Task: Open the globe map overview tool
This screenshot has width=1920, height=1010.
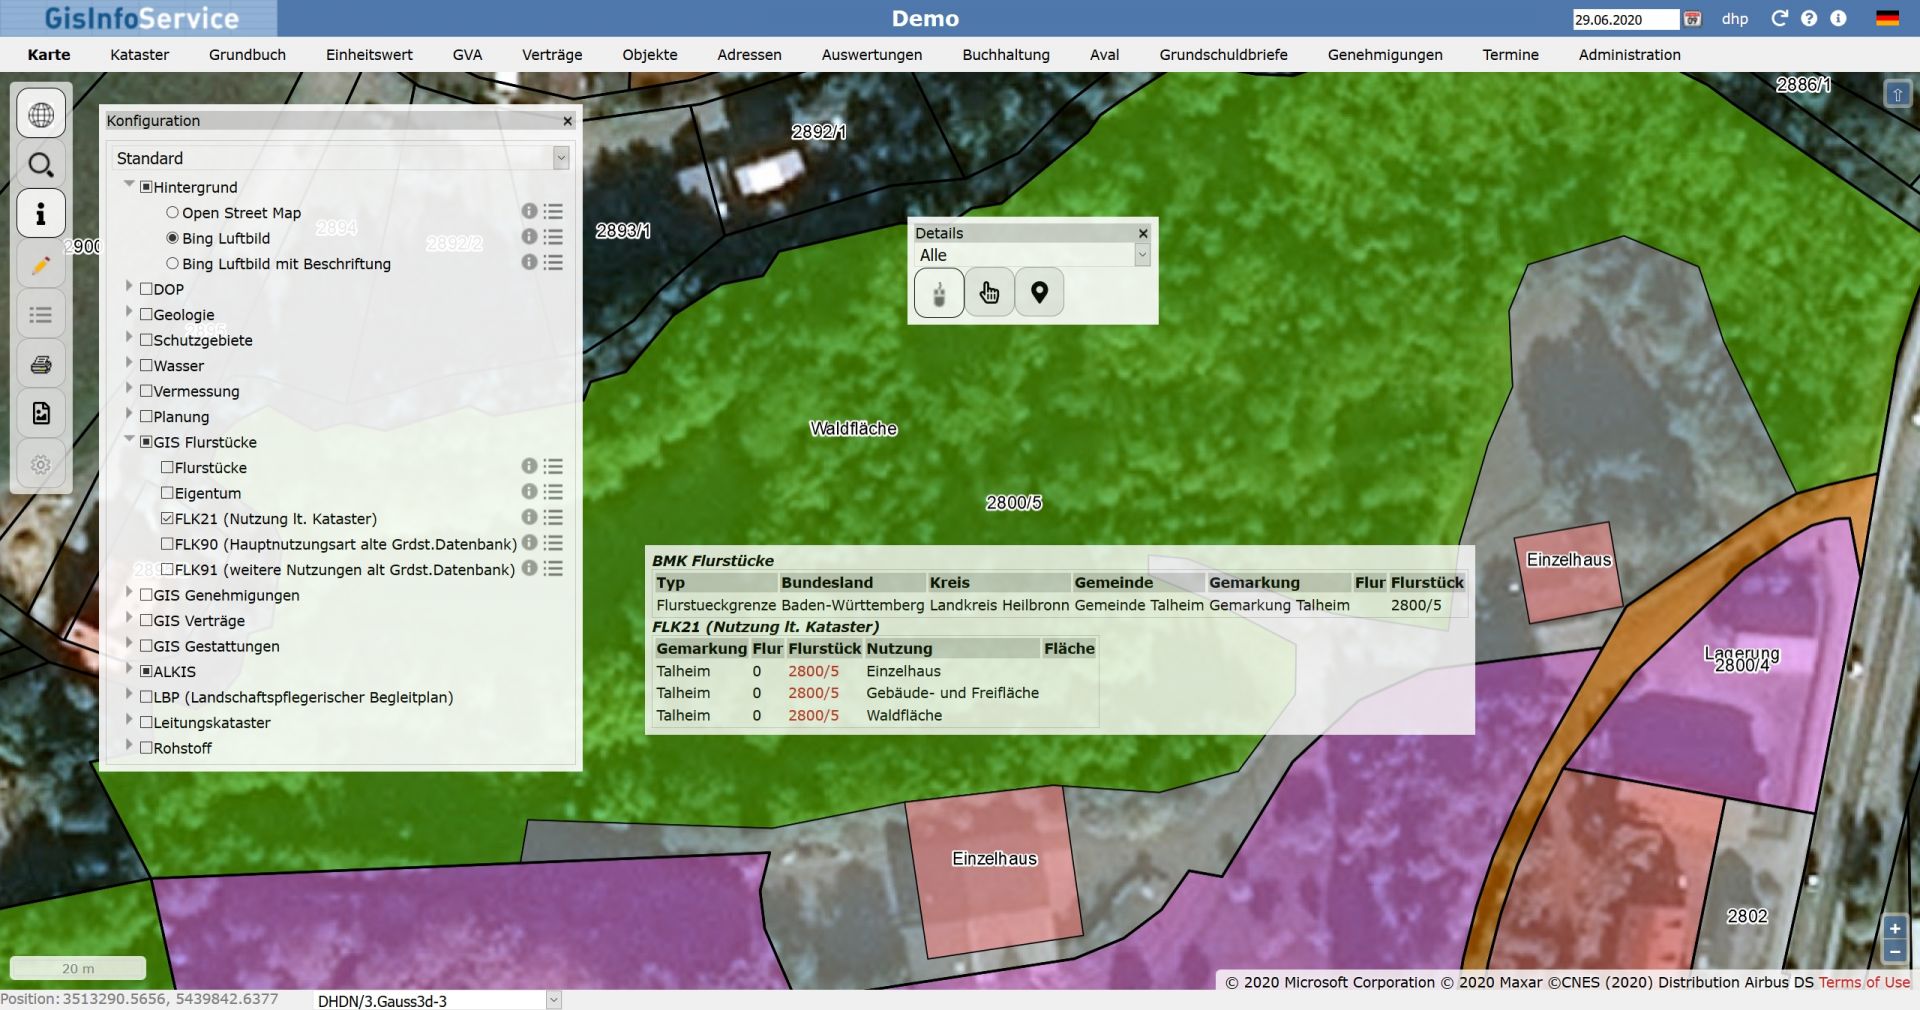Action: pyautogui.click(x=41, y=114)
